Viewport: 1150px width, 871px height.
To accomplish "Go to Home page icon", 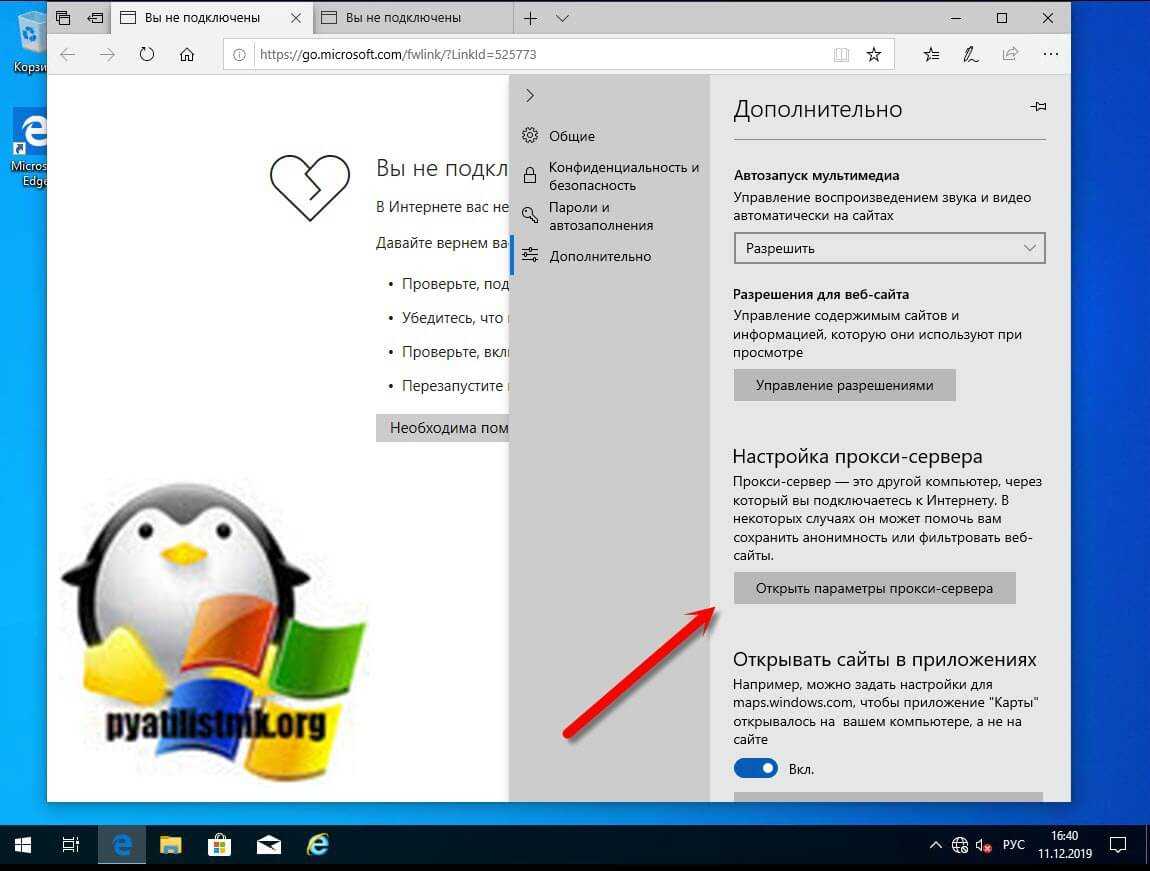I will [187, 55].
